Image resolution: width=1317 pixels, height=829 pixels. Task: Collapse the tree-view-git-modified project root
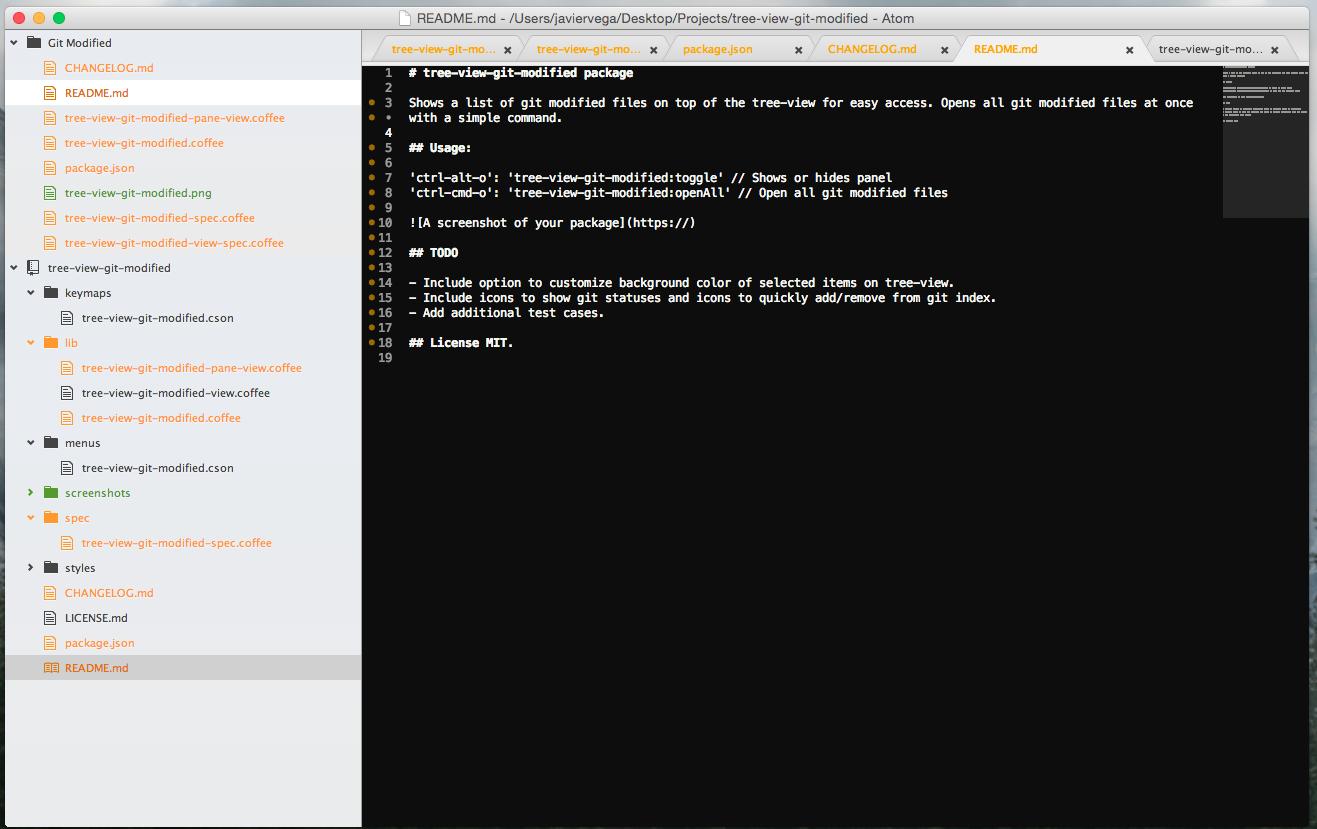[14, 268]
